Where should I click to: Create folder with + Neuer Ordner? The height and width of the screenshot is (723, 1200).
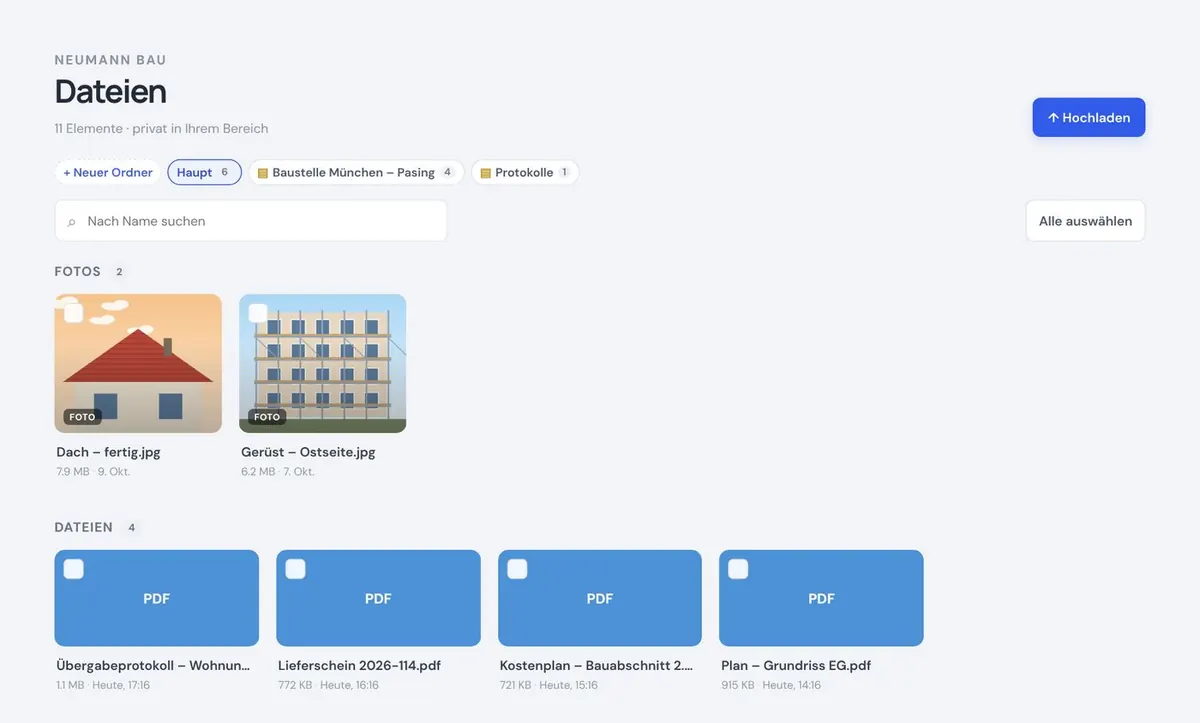108,172
